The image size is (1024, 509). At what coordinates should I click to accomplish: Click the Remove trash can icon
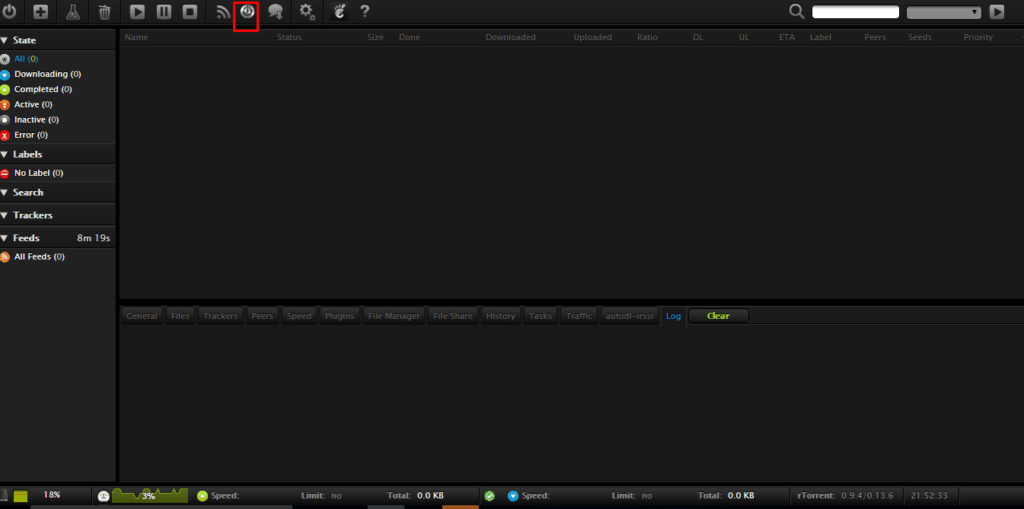tap(104, 12)
